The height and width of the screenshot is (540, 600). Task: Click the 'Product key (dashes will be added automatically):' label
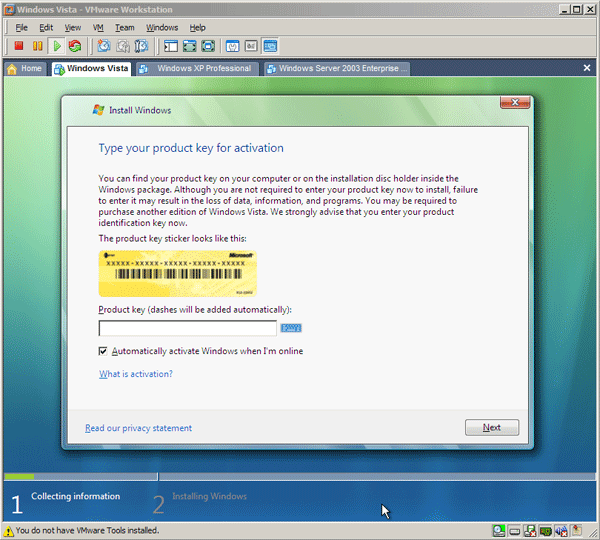tap(195, 310)
